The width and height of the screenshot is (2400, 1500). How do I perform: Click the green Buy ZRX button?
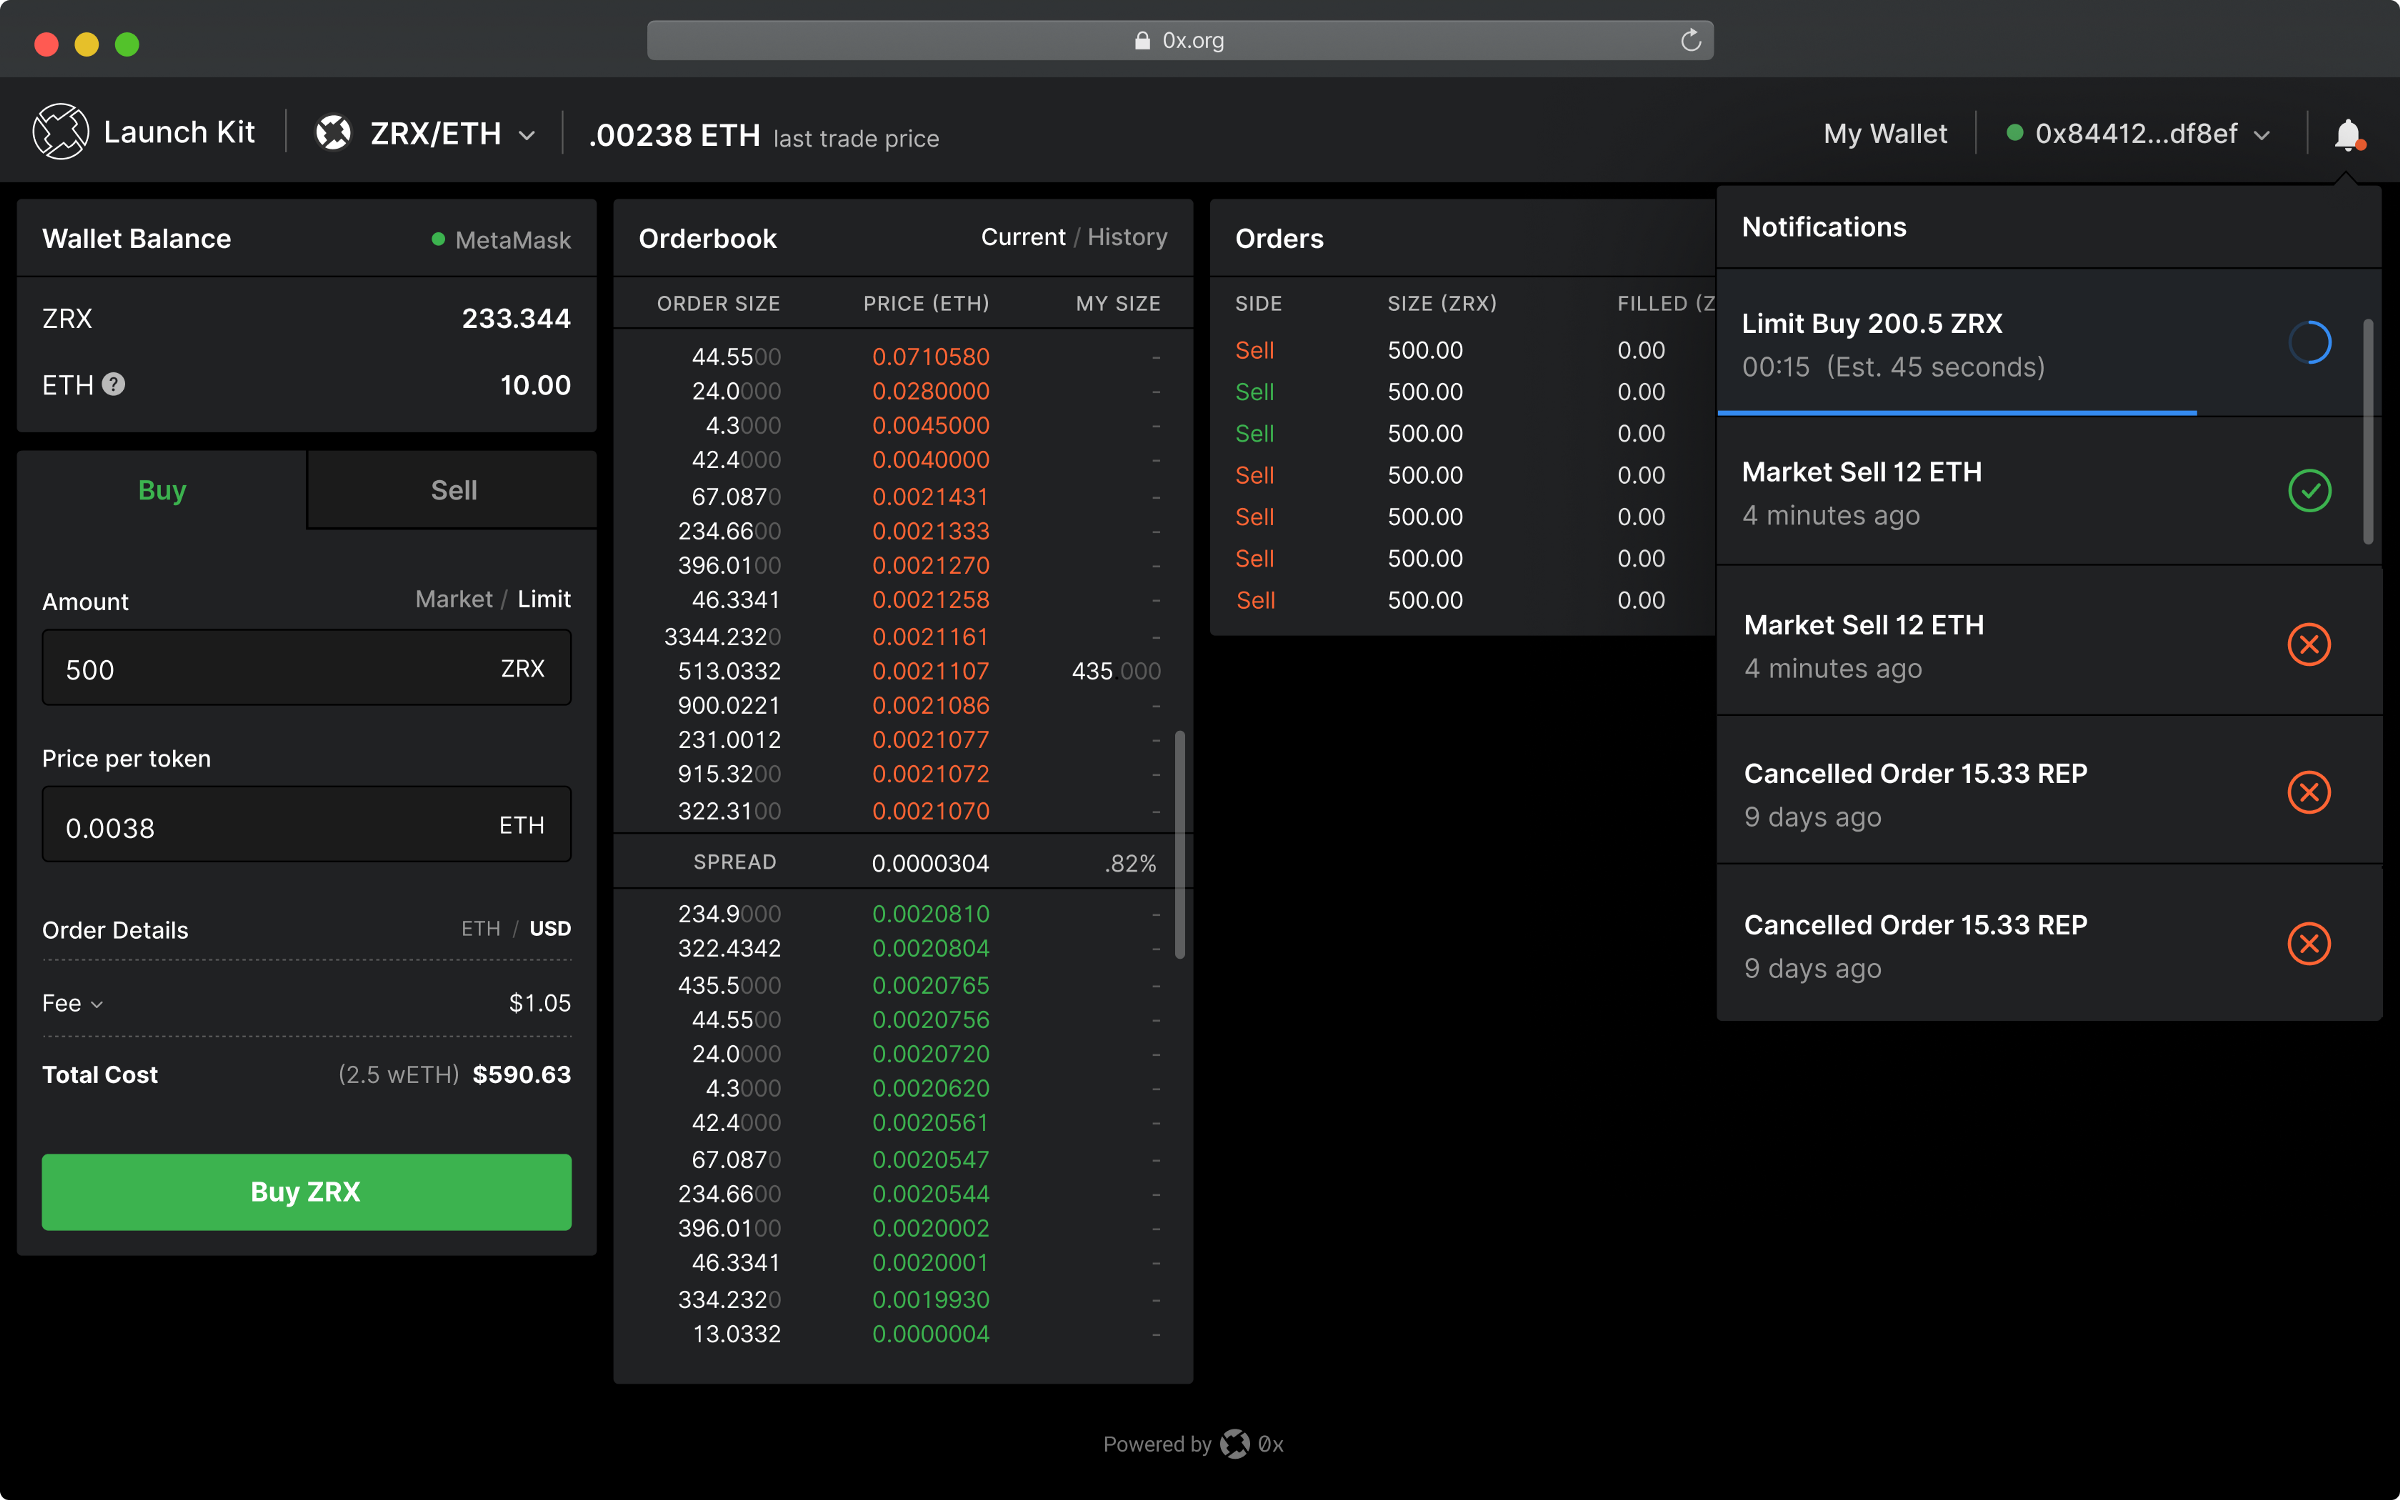(x=306, y=1192)
